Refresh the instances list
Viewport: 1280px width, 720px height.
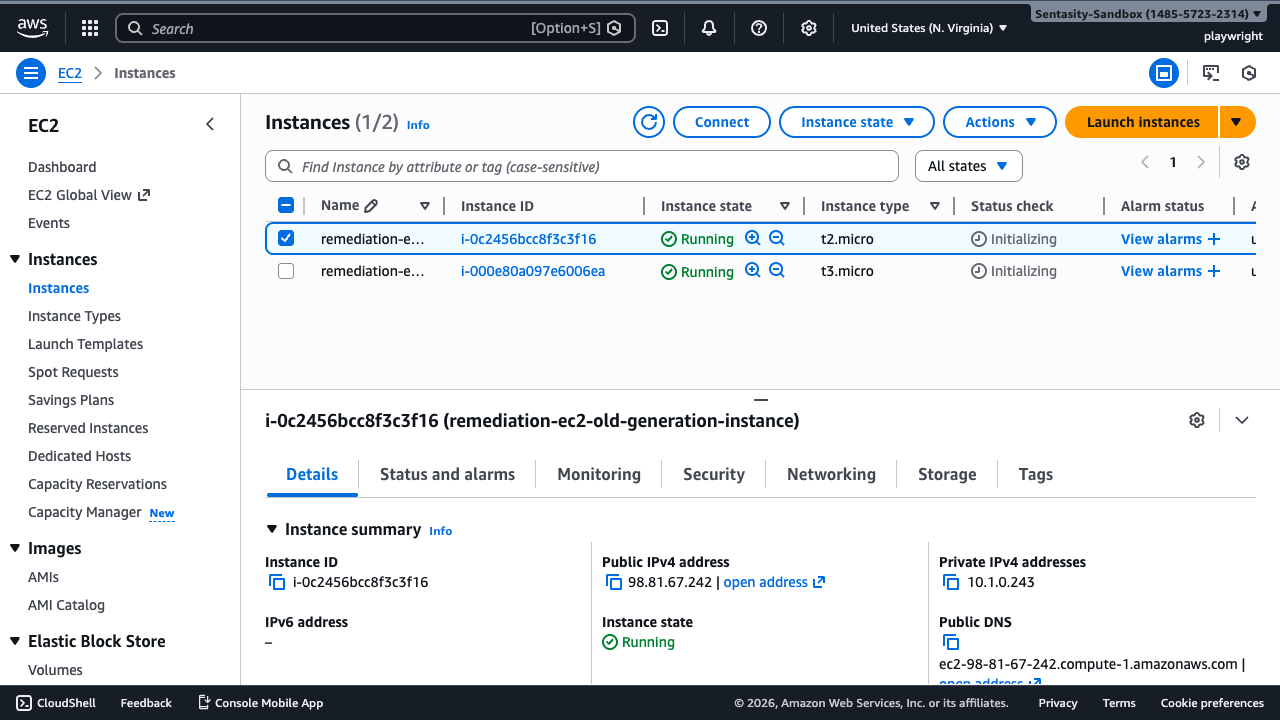pos(648,121)
